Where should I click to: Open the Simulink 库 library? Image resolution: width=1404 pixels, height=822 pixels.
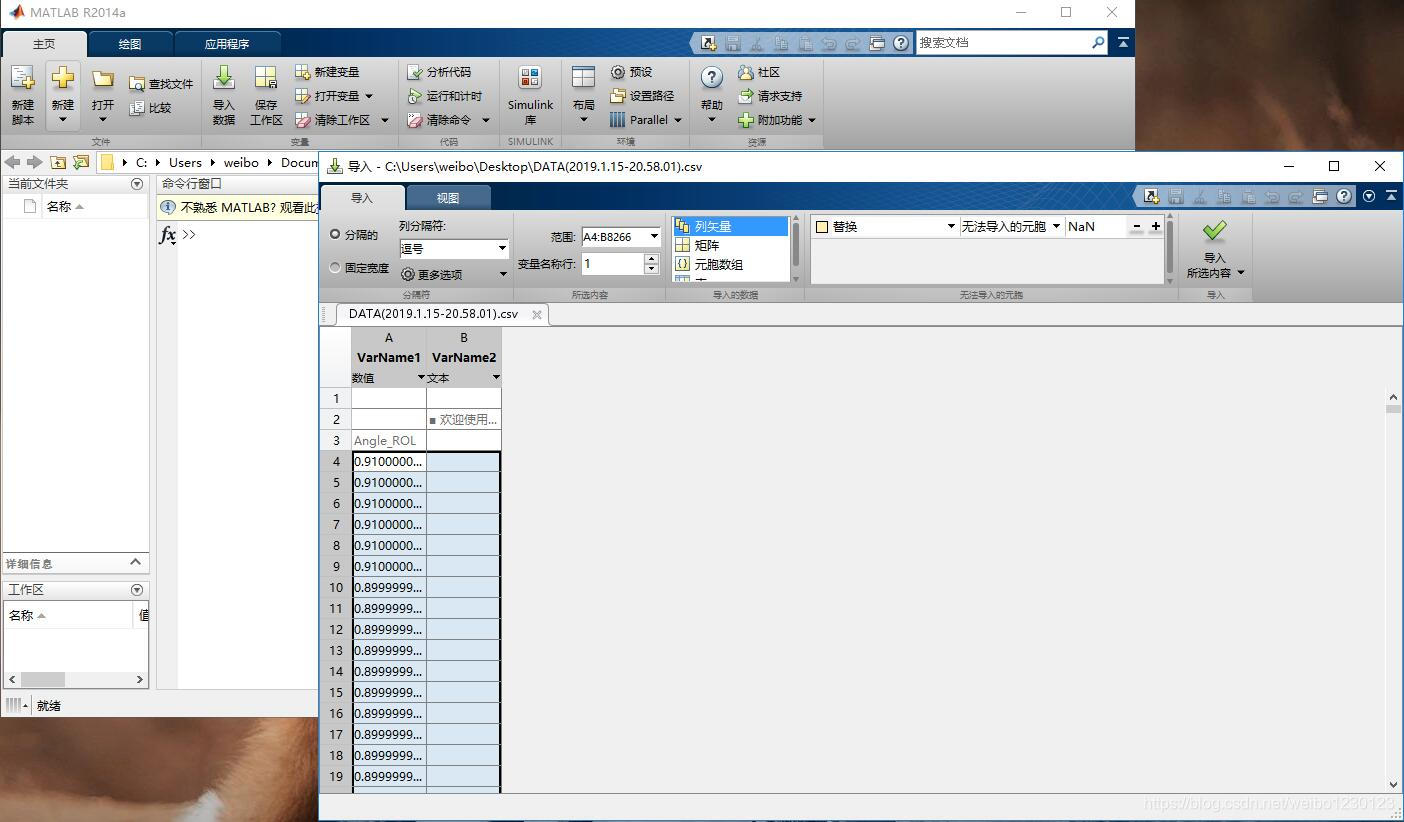(x=530, y=95)
